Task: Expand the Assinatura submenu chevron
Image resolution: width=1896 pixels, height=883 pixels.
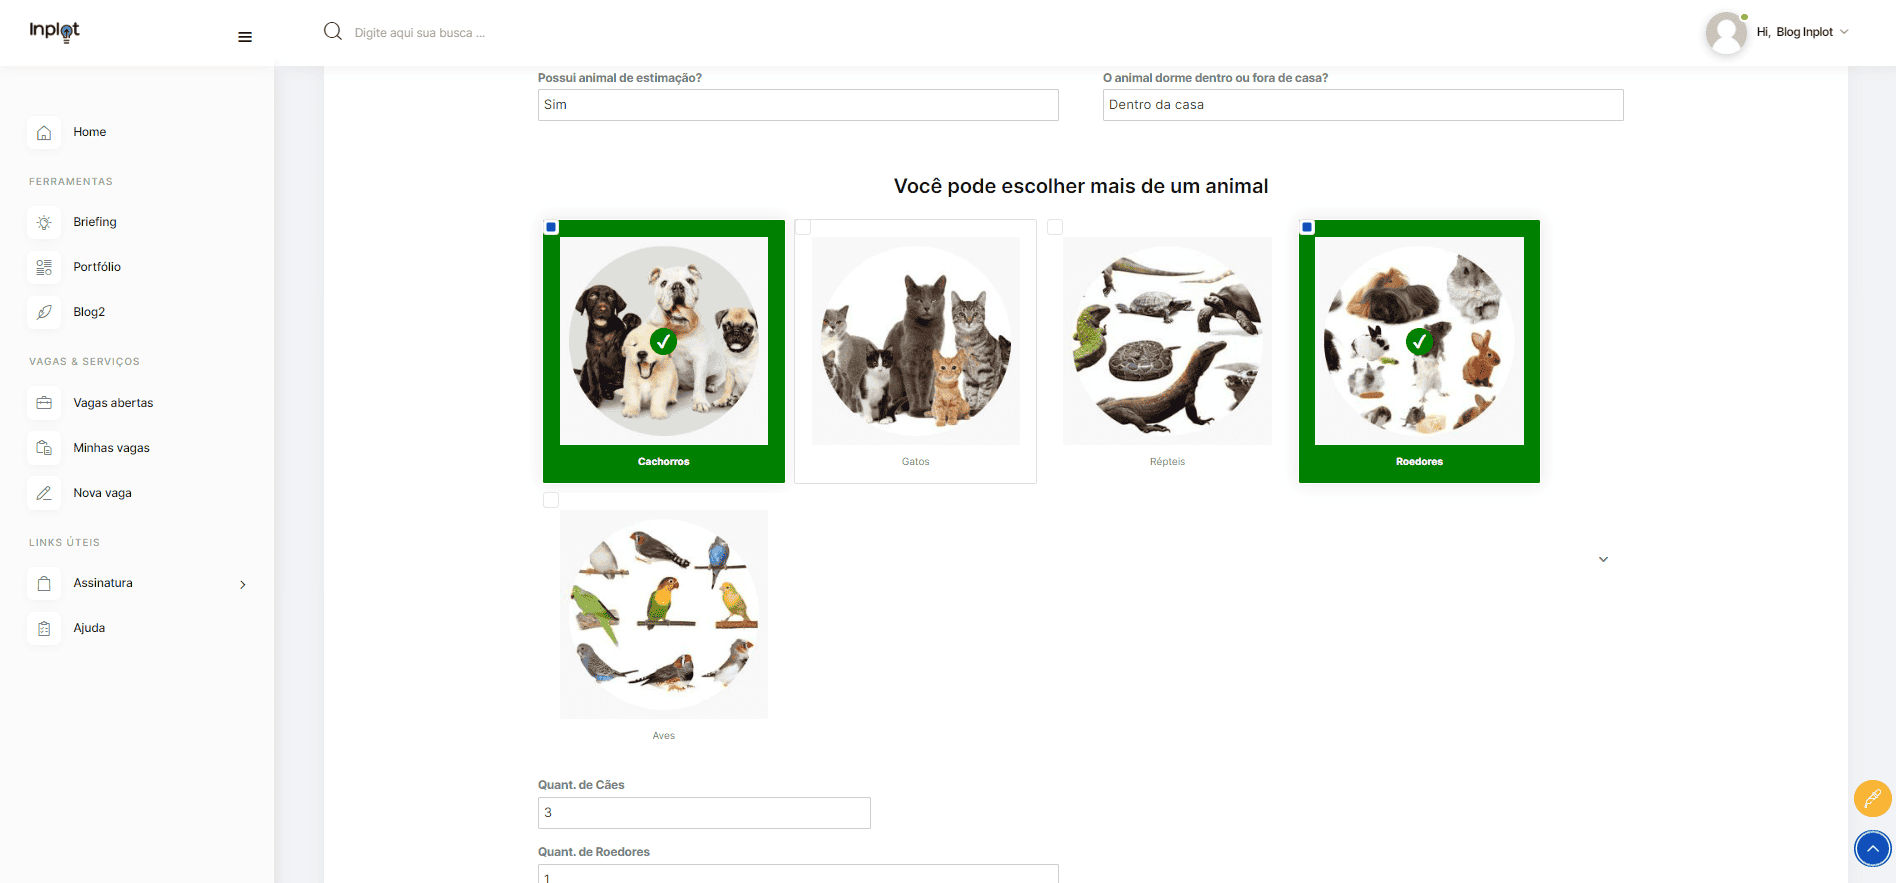Action: point(243,584)
